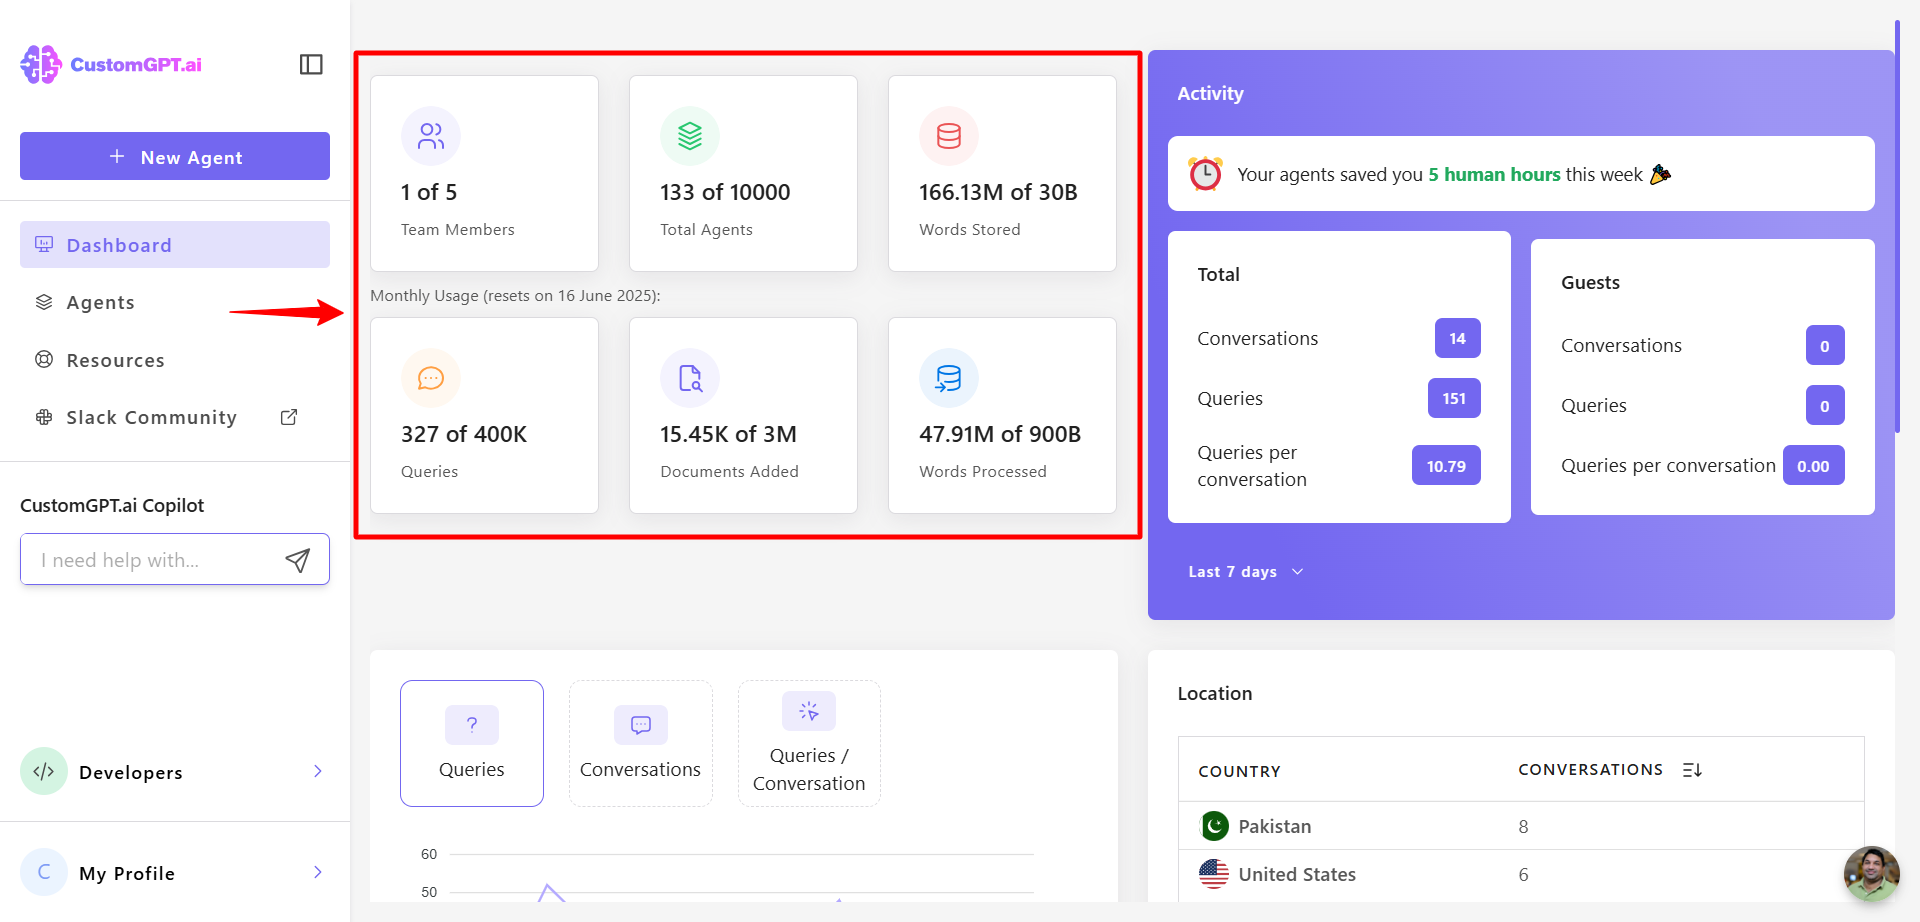Click the Total Conversations count badge 14
Screen dimensions: 1920x922
click(x=1458, y=338)
